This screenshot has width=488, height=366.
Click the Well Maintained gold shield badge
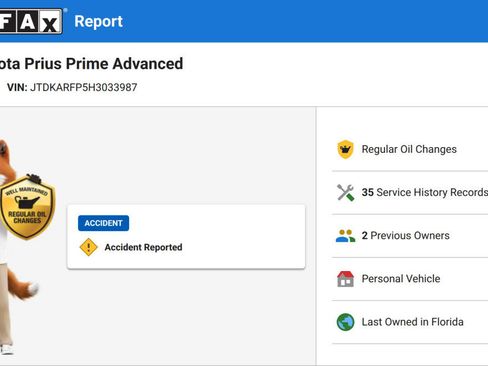[x=27, y=207]
